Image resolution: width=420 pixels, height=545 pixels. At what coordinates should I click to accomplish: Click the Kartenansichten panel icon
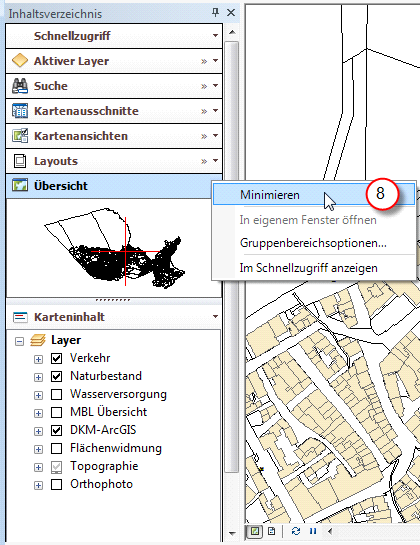(x=20, y=136)
